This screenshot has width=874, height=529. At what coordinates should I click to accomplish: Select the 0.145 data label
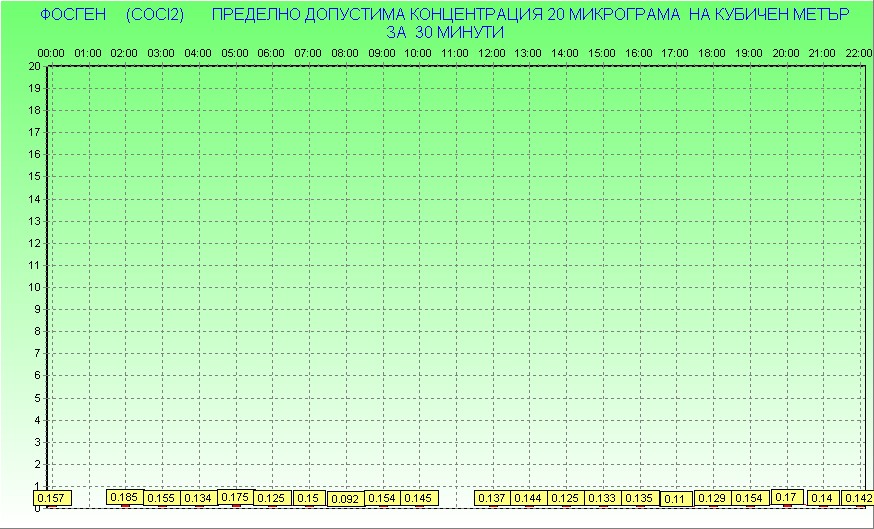pos(419,498)
